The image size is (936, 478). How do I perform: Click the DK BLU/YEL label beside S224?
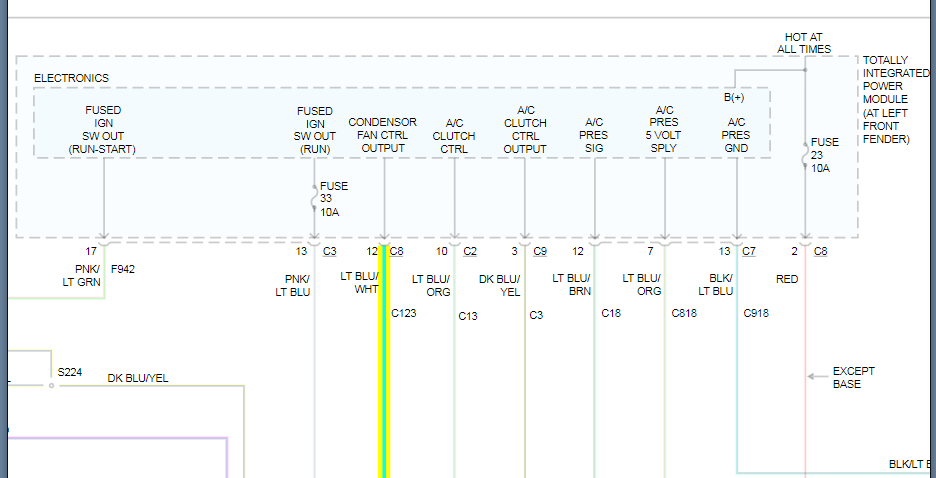(x=138, y=378)
